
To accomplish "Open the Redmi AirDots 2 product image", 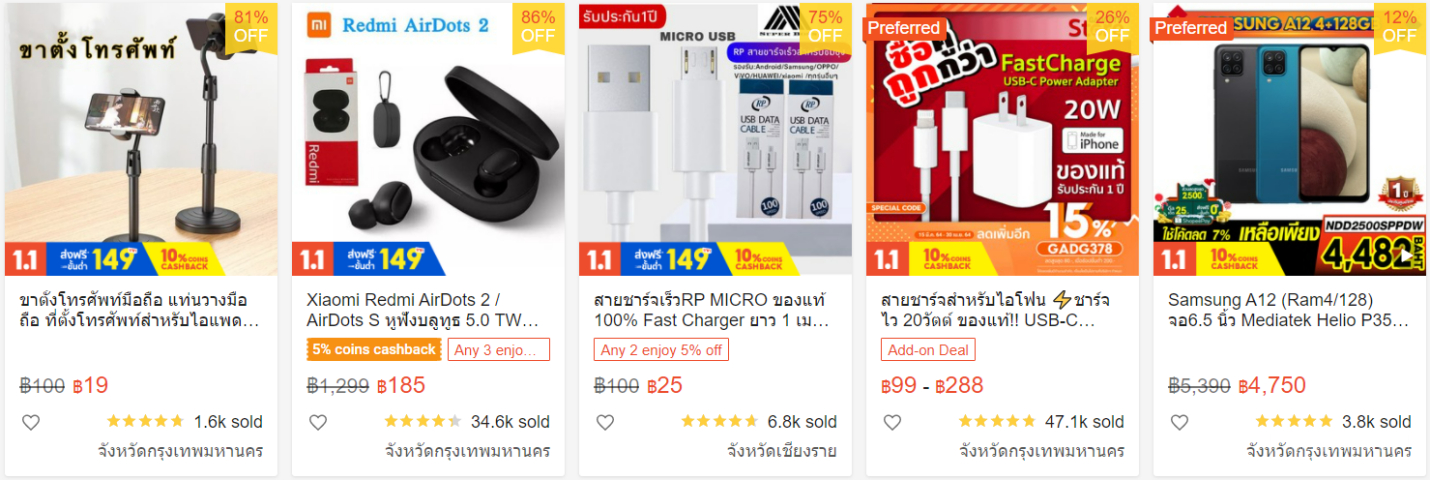I will click(428, 140).
